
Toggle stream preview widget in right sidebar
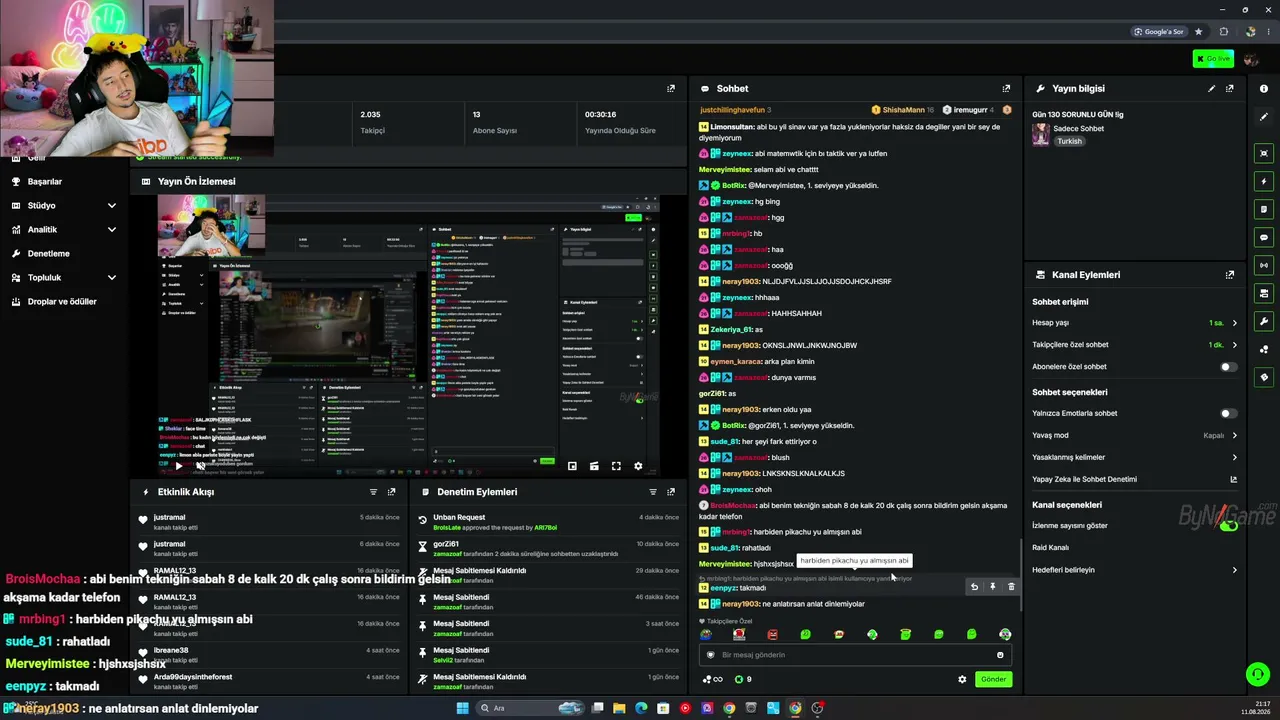coord(1264,153)
